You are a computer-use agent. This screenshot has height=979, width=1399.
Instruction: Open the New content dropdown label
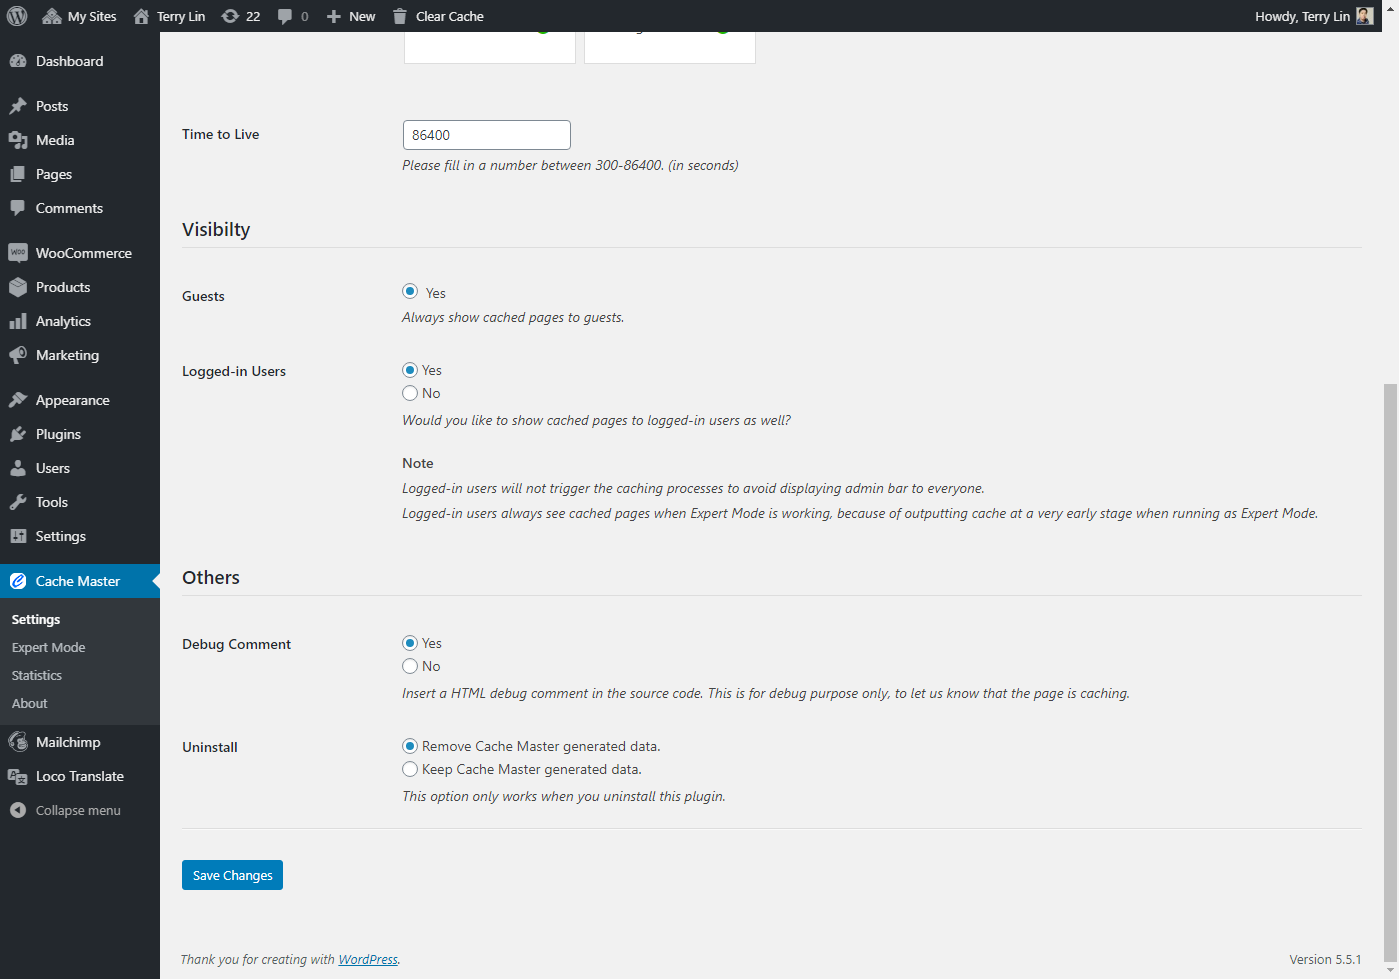click(x=362, y=16)
